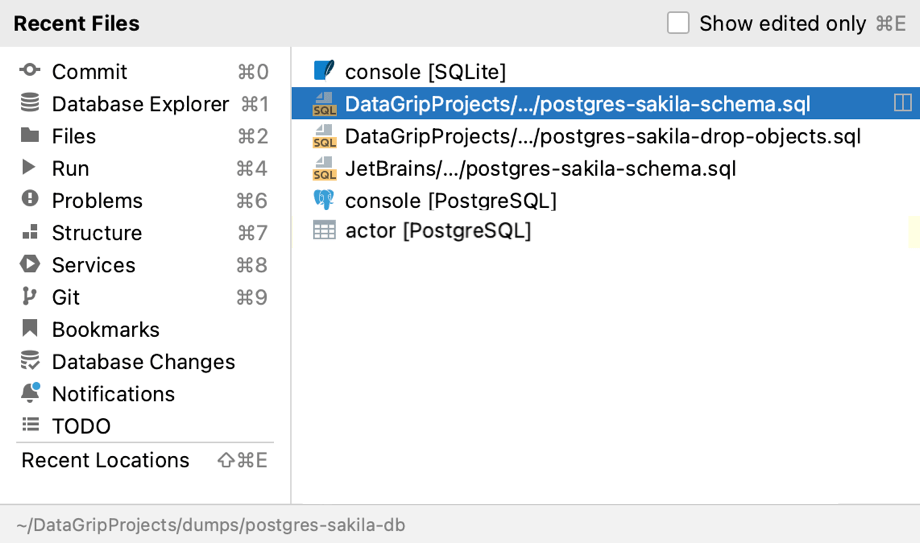Open Structure via its blocks icon
Viewport: 920px width, 543px height.
point(30,232)
